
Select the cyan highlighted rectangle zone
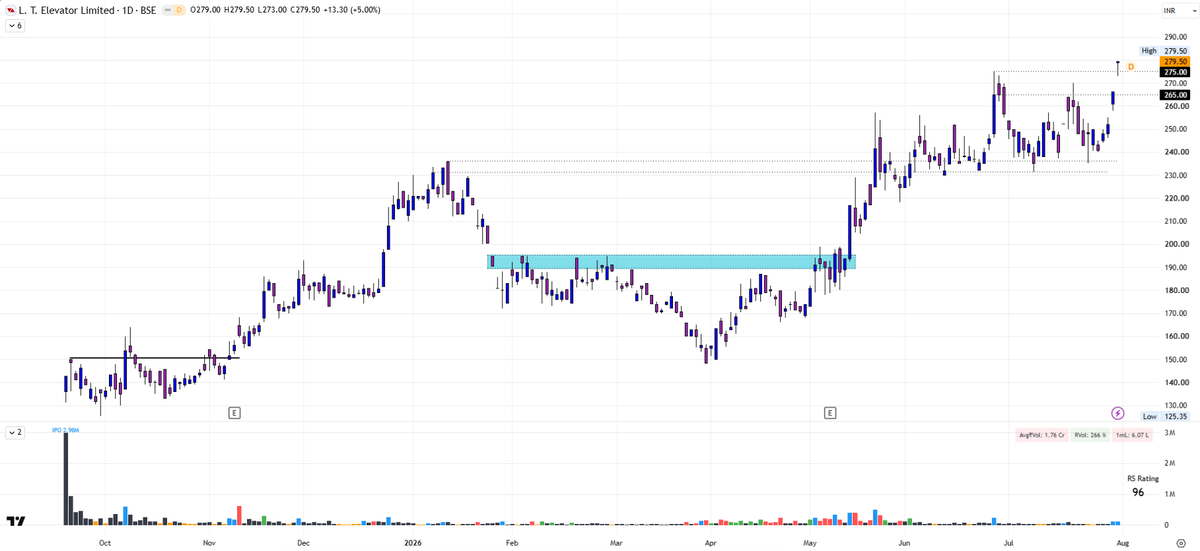click(672, 261)
